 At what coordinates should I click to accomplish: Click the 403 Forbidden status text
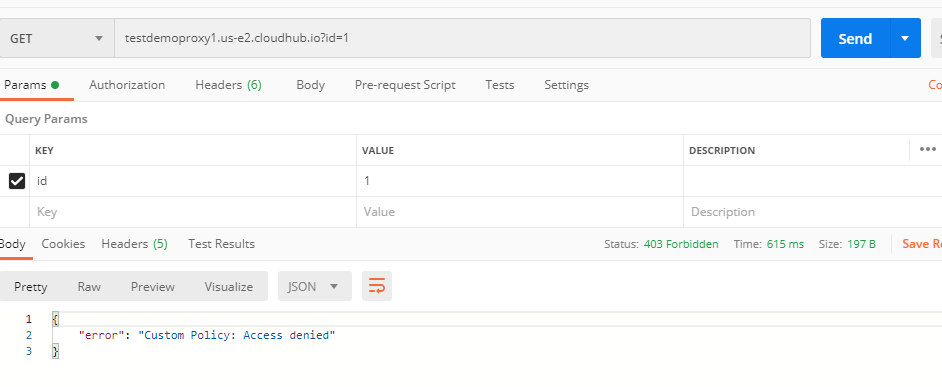[x=681, y=245]
